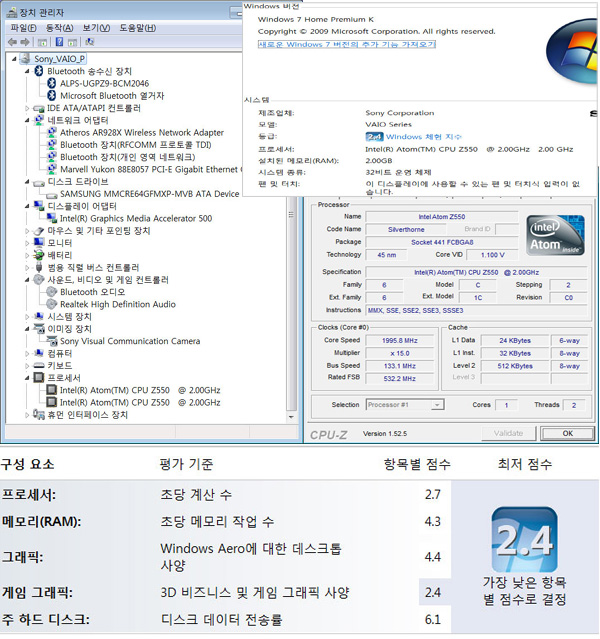The height and width of the screenshot is (639, 600).
Task: Select Sony Visual Communication Camera
Action: [x=130, y=341]
